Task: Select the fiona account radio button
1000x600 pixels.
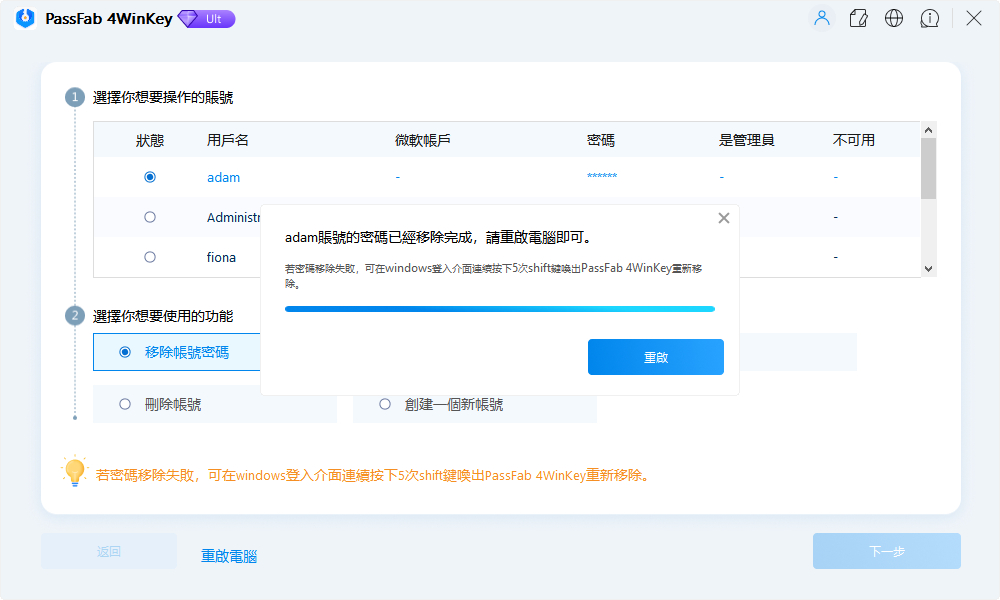Action: pyautogui.click(x=150, y=257)
